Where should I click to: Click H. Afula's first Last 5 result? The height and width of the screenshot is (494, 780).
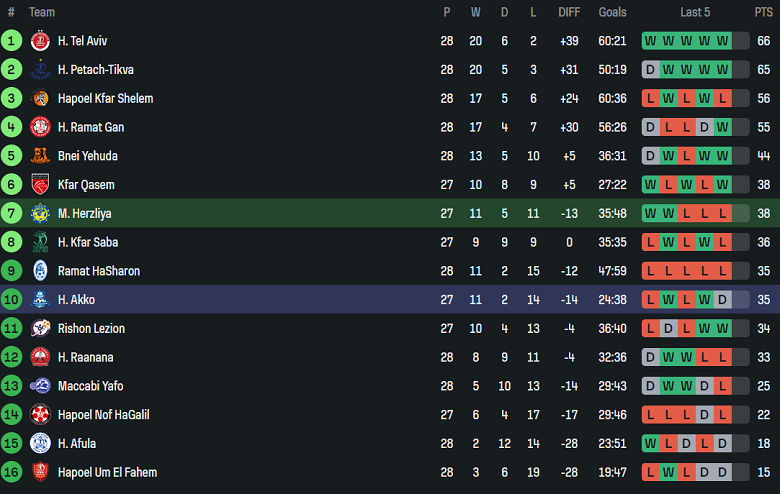click(x=650, y=443)
